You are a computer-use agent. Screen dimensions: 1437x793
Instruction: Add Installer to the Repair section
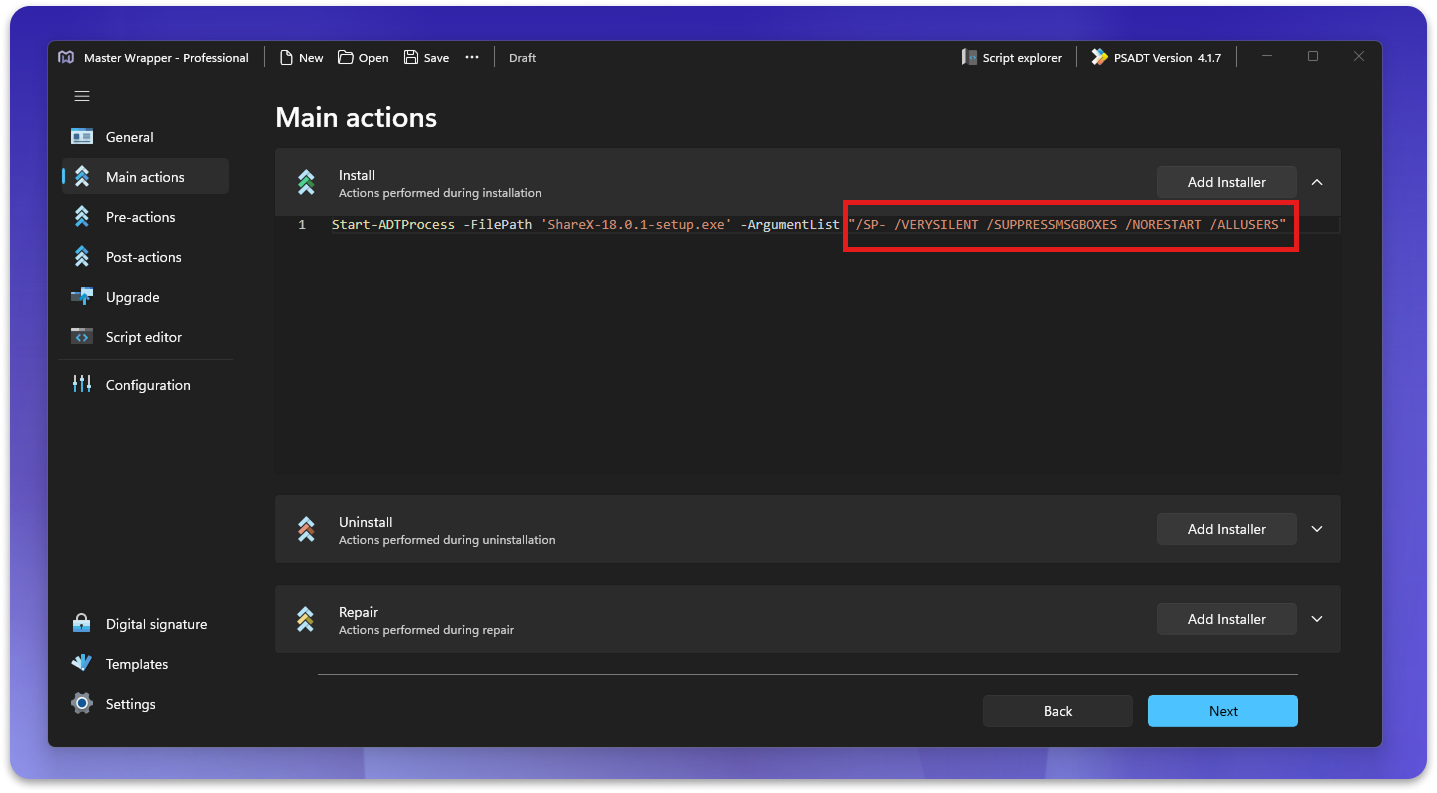[x=1227, y=619]
